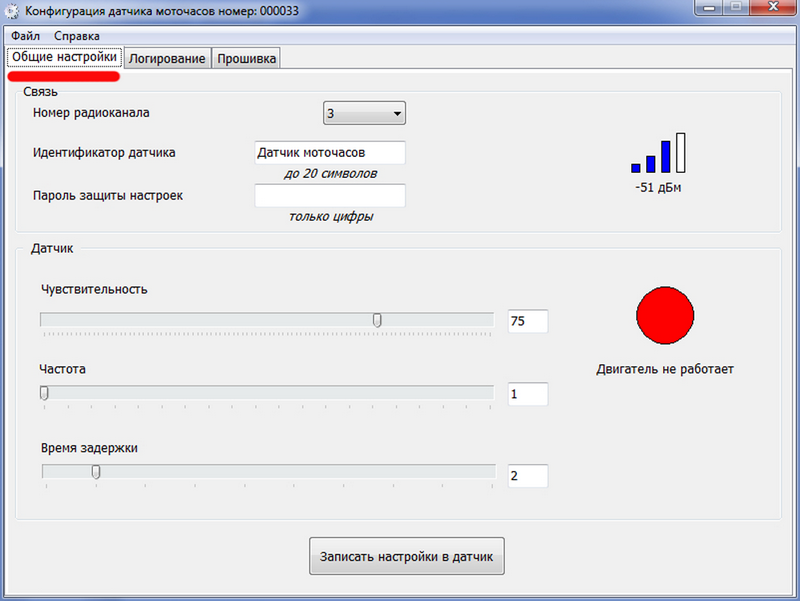
Task: Focus the Пароль защиты настроек field
Action: pos(330,195)
